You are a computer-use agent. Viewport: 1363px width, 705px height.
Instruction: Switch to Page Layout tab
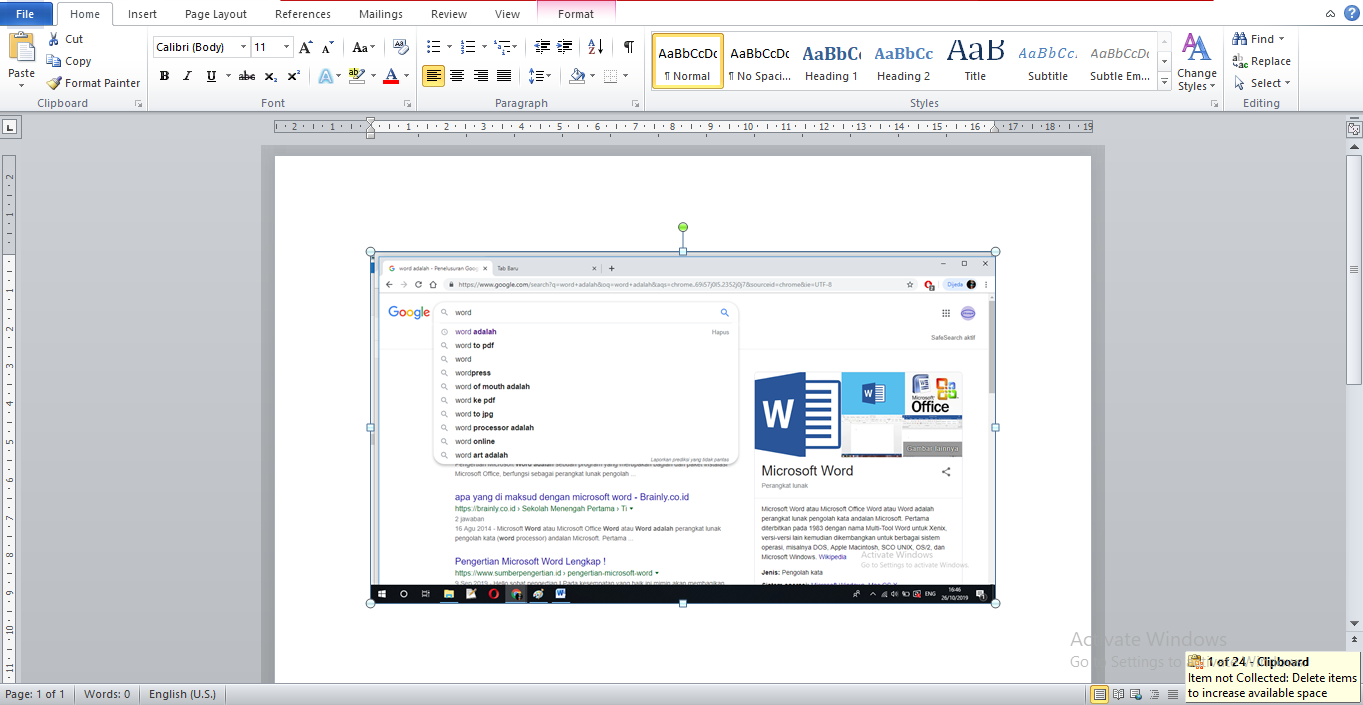click(216, 14)
